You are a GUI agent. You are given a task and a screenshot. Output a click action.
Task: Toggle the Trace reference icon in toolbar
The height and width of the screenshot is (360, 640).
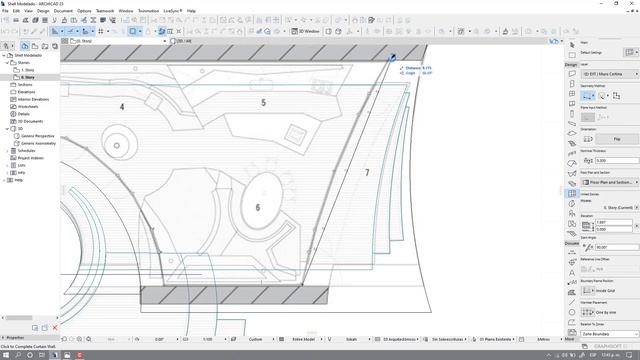pos(133,31)
